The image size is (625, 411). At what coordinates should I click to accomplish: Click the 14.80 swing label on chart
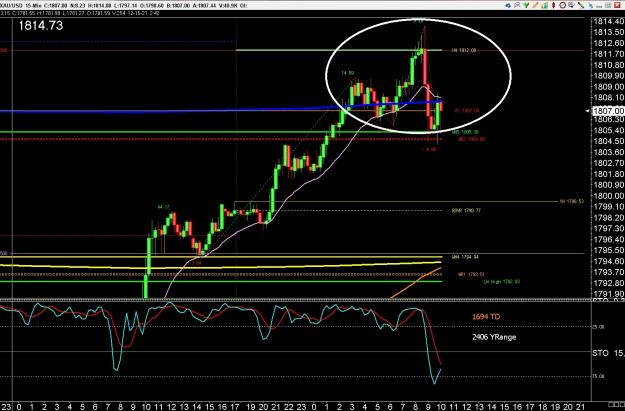[348, 73]
